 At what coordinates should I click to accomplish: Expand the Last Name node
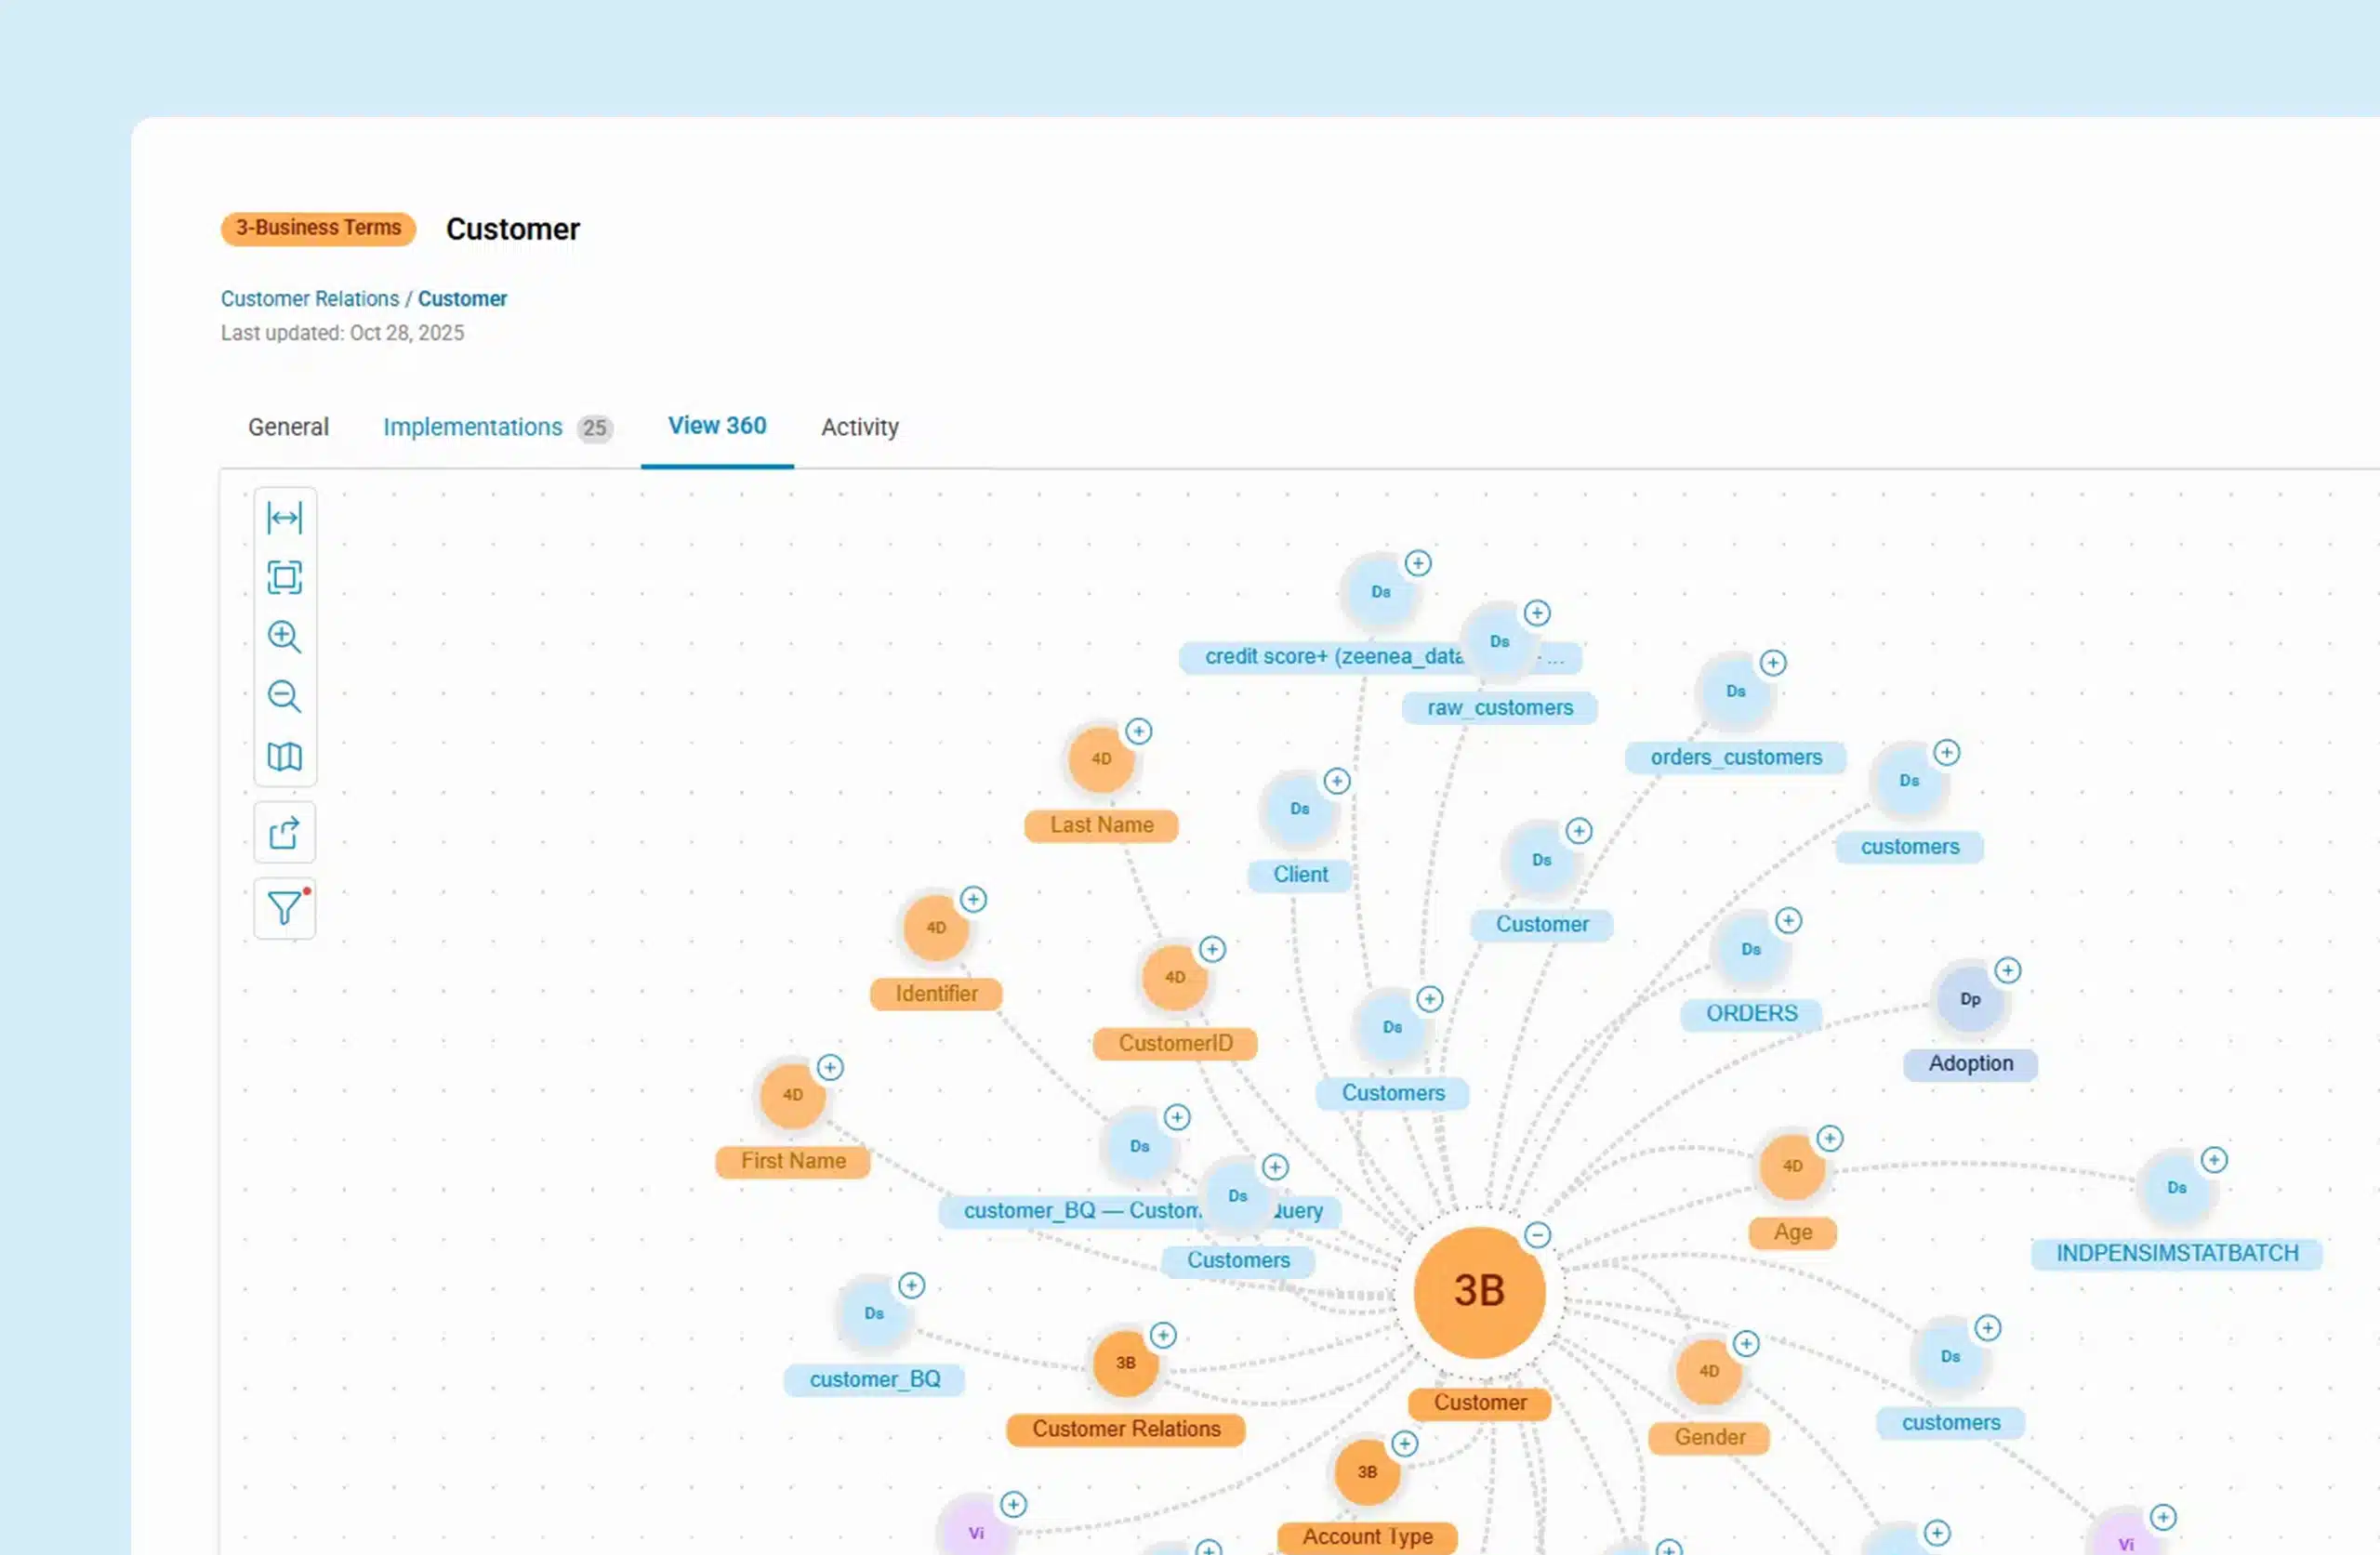tap(1138, 731)
